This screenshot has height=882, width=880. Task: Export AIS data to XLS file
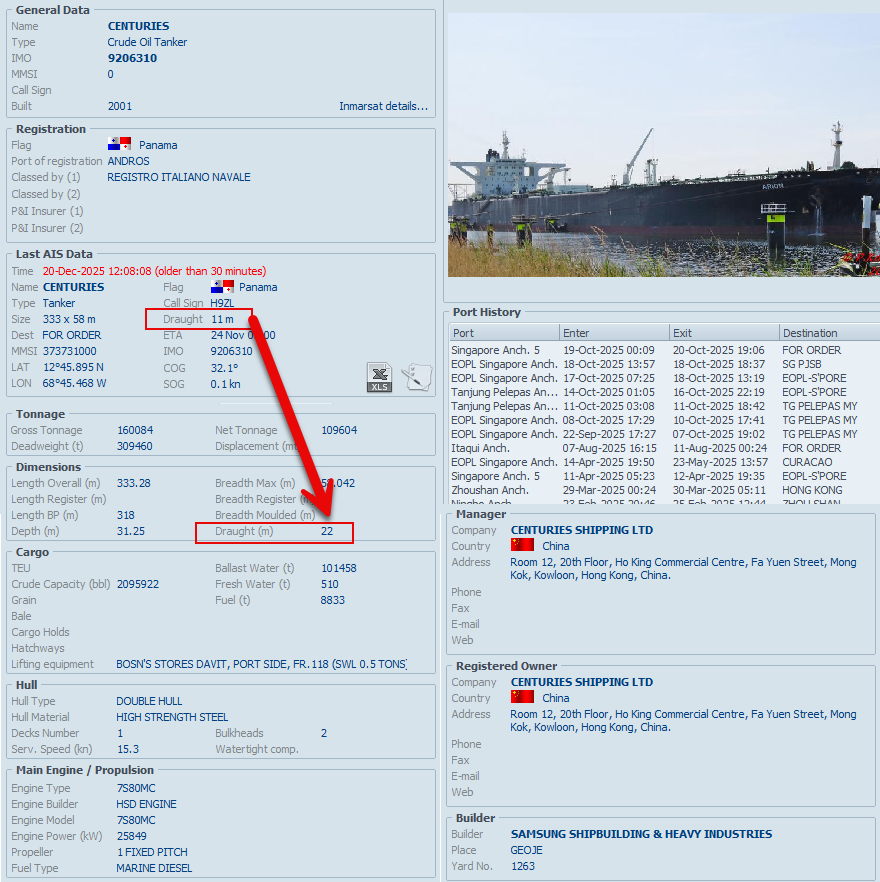coord(379,377)
